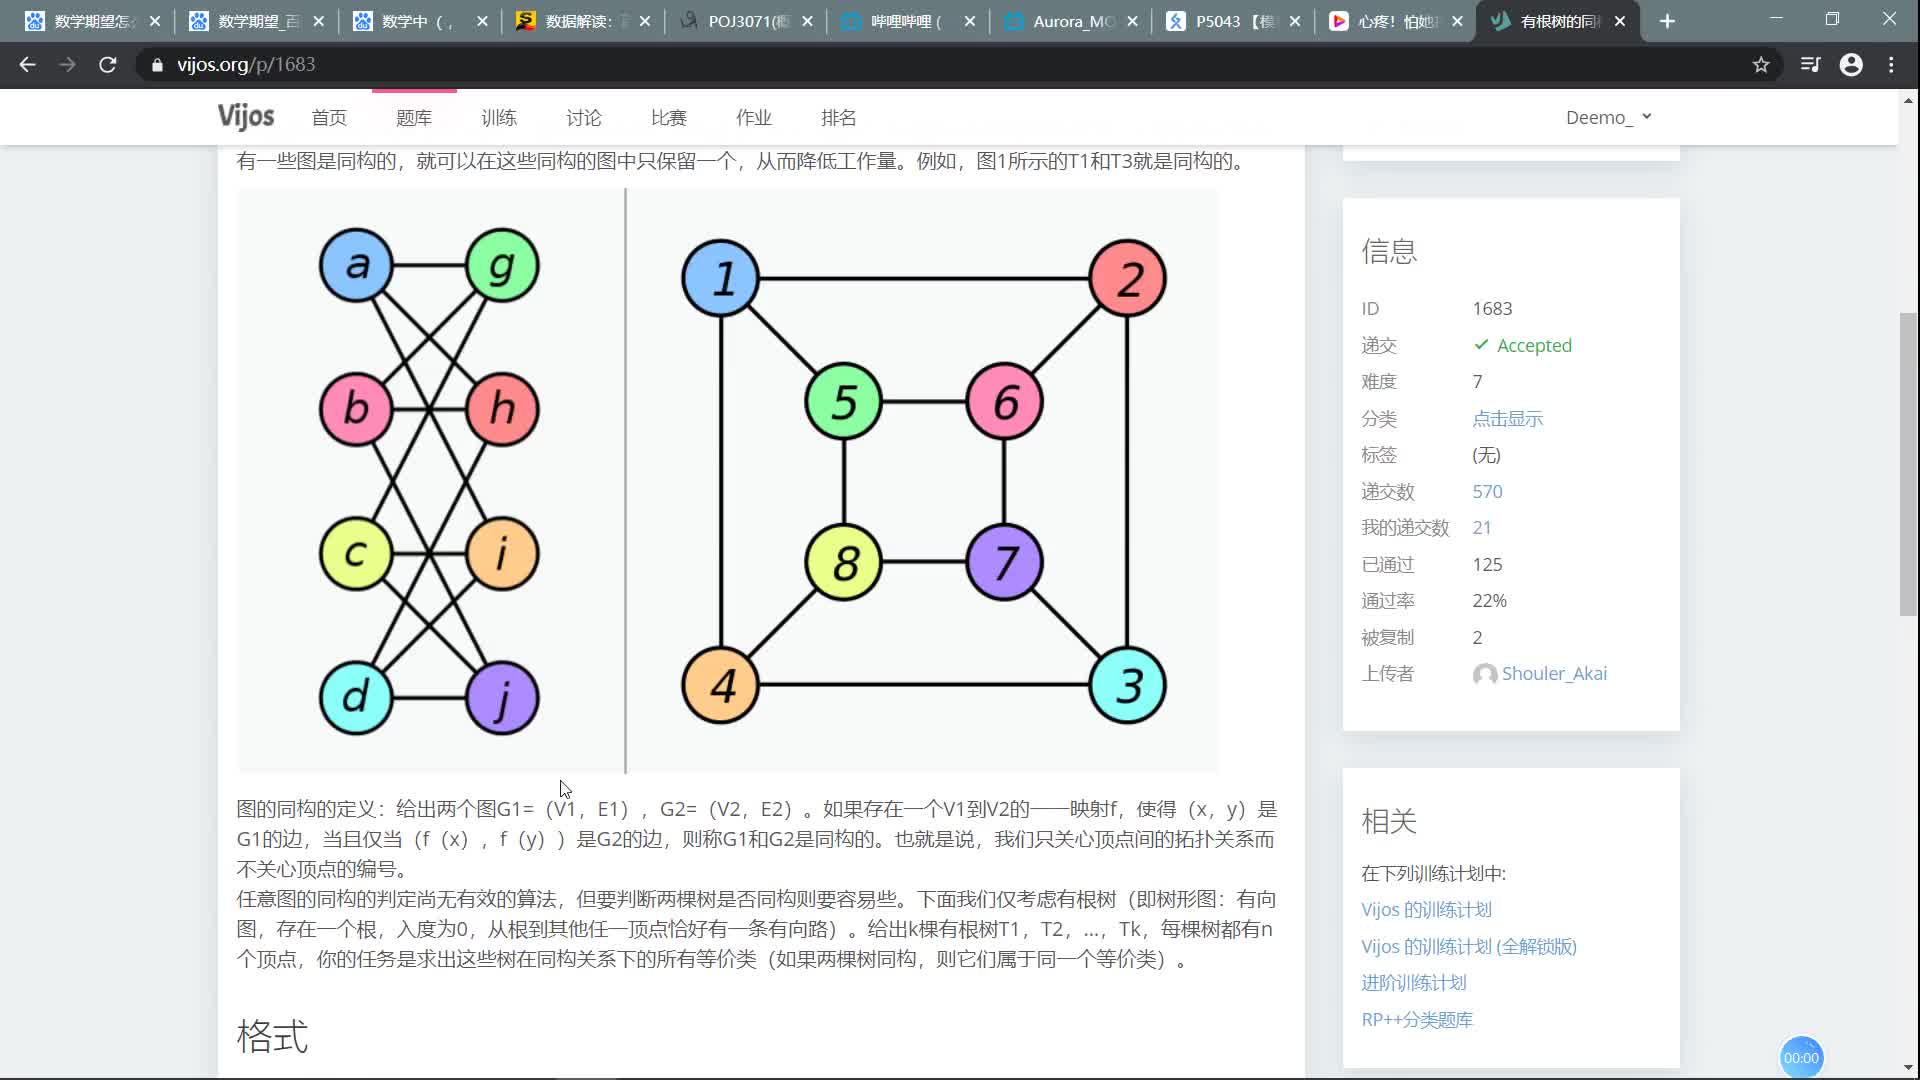Expand the Deemo_ user dropdown
The image size is (1920, 1080).
tap(1608, 117)
